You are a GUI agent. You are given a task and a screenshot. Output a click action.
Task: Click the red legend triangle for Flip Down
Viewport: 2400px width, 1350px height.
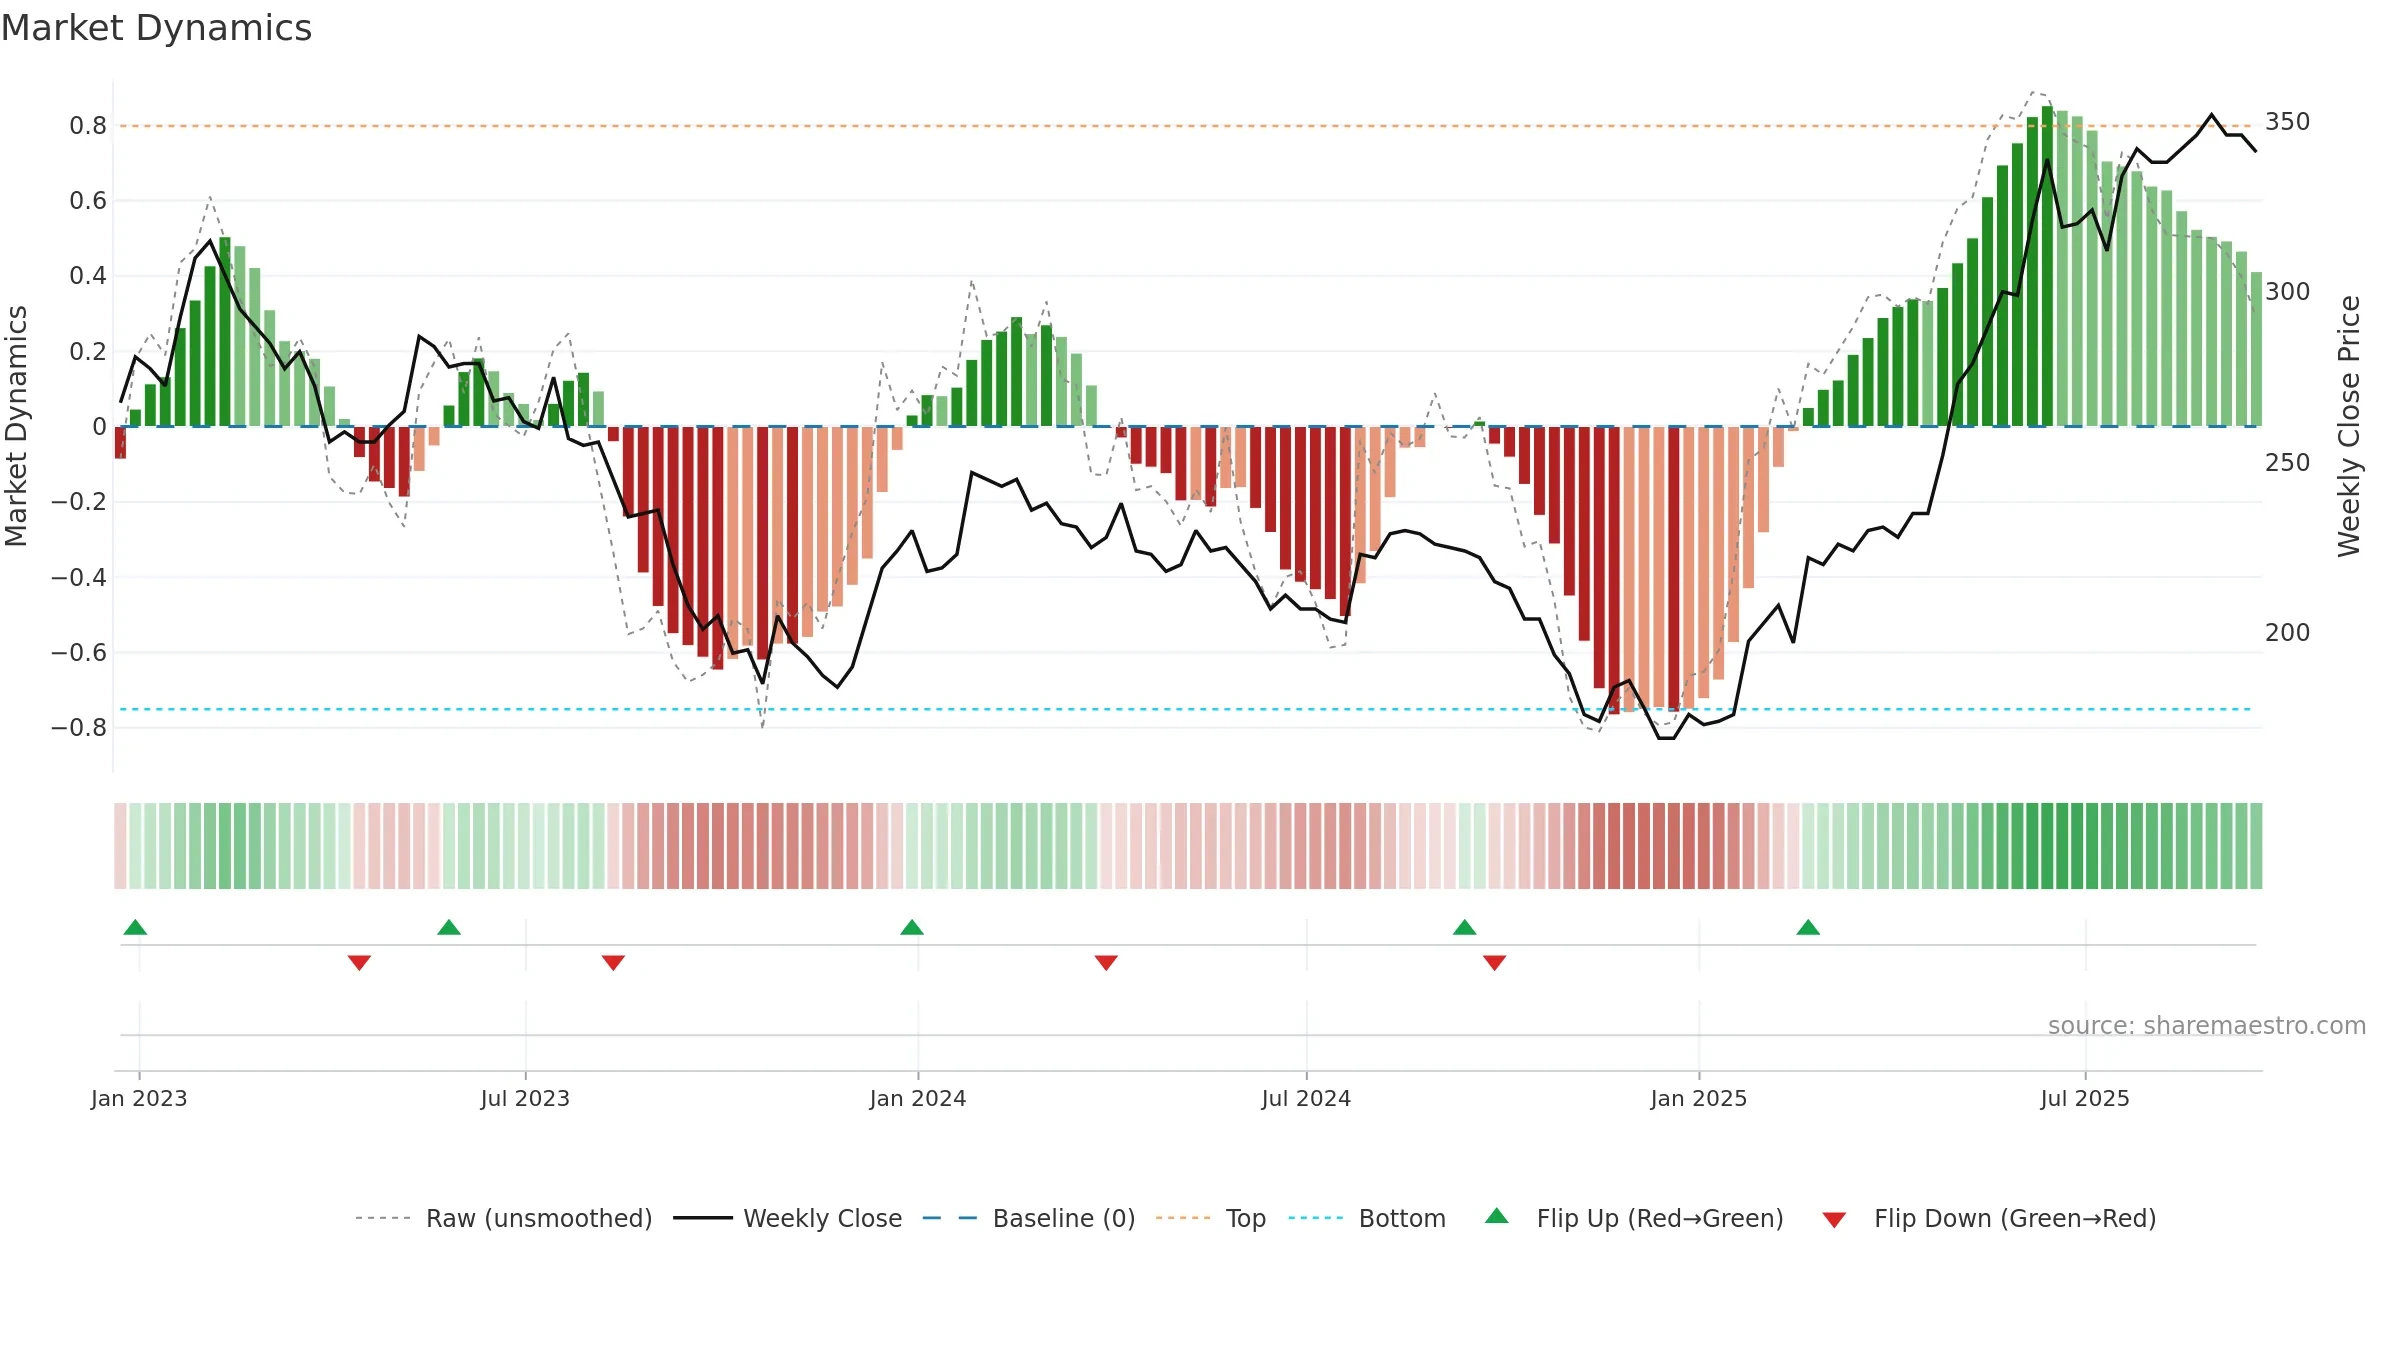[1834, 1220]
